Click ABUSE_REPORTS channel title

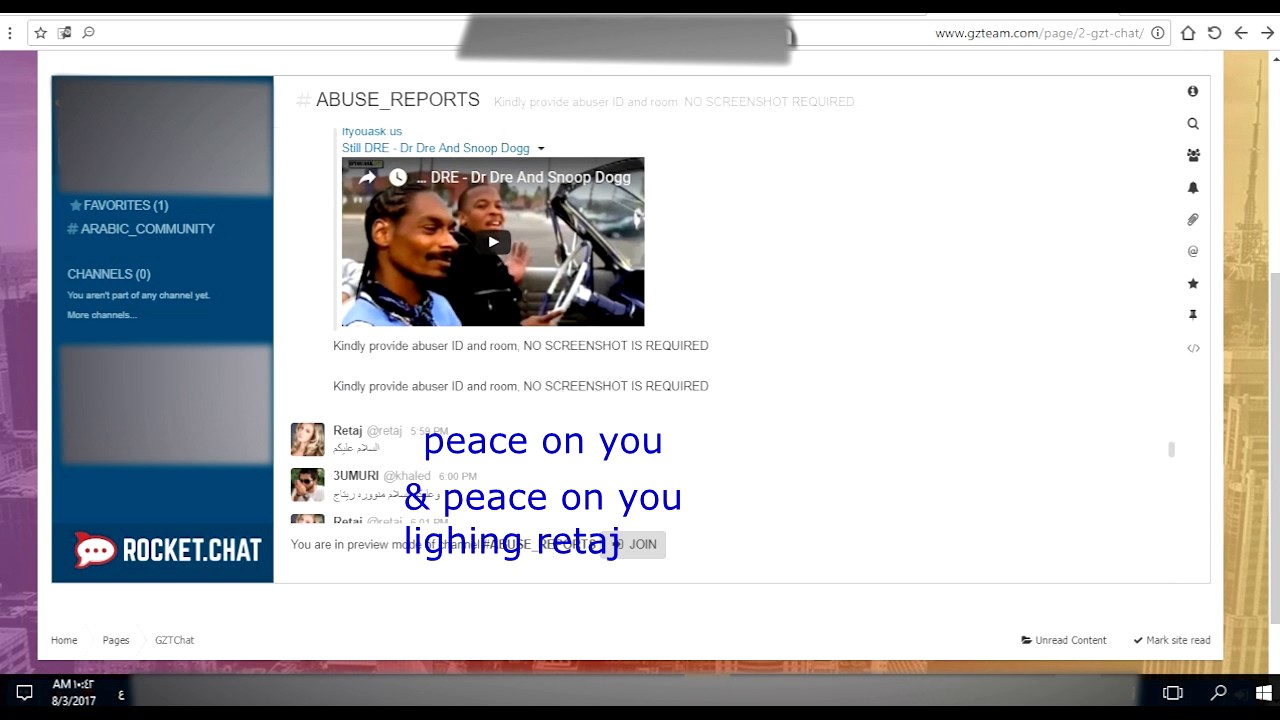tap(398, 100)
